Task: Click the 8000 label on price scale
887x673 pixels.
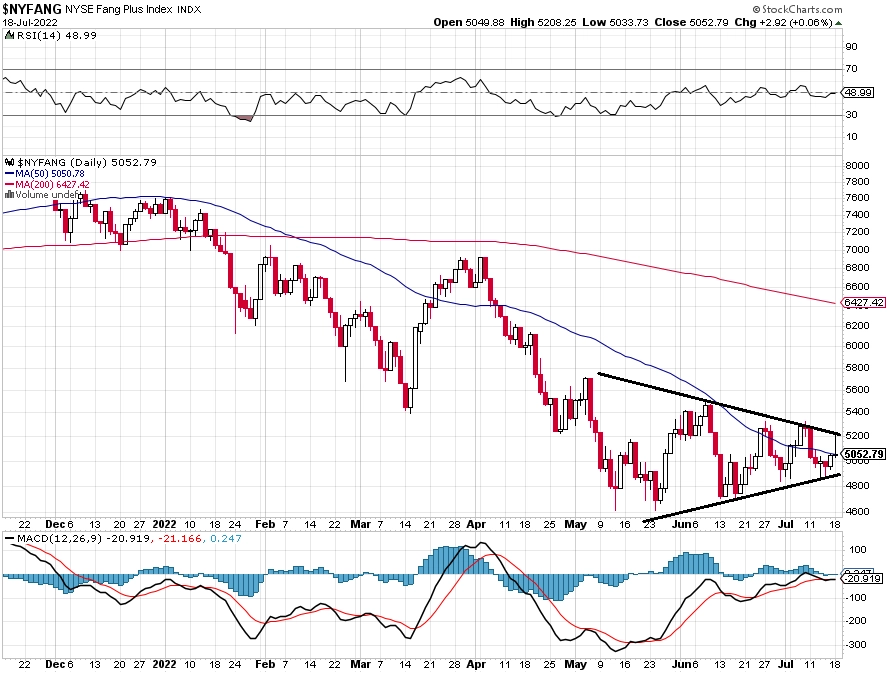Action: point(857,166)
